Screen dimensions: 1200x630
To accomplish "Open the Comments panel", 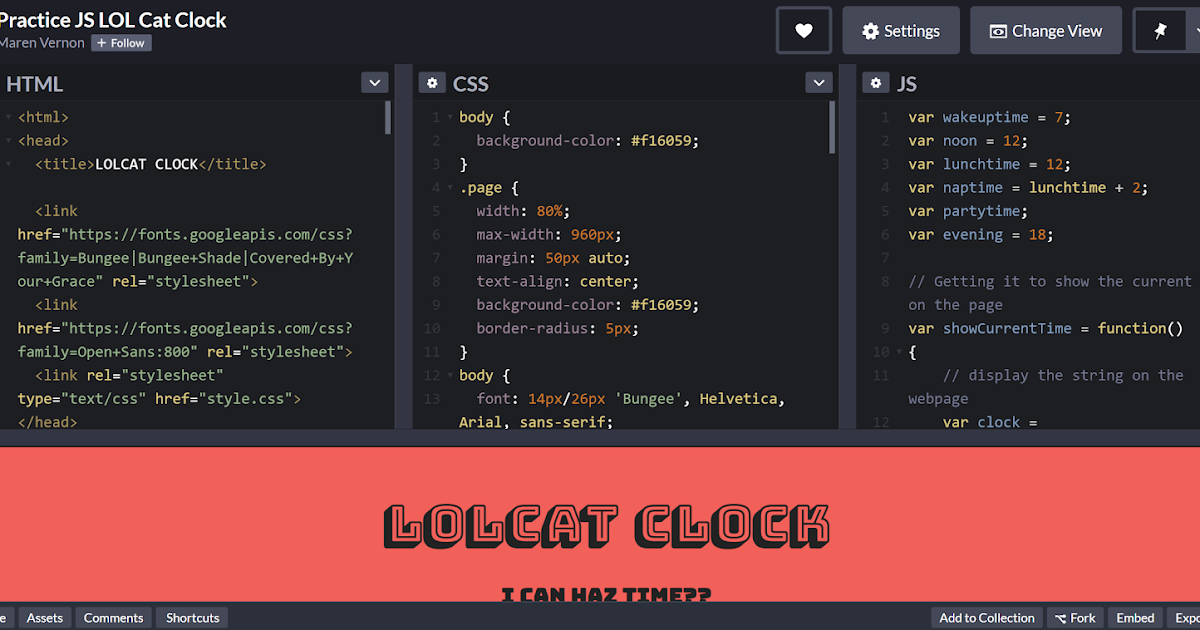I will coord(113,617).
